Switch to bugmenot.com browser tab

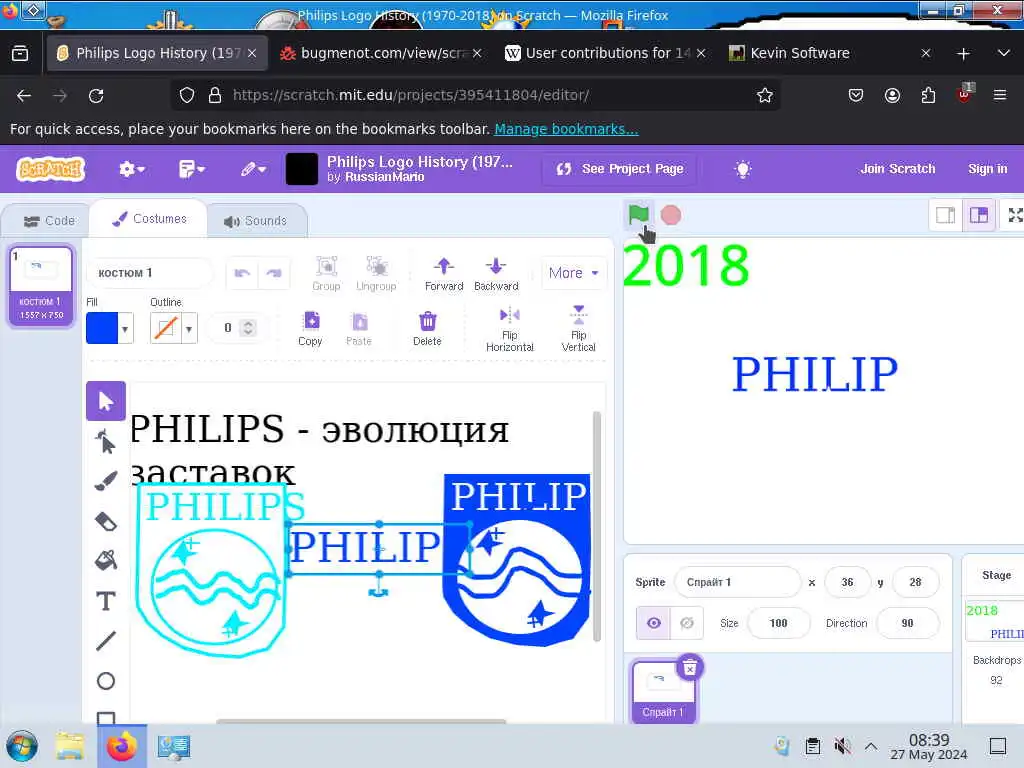coord(381,53)
